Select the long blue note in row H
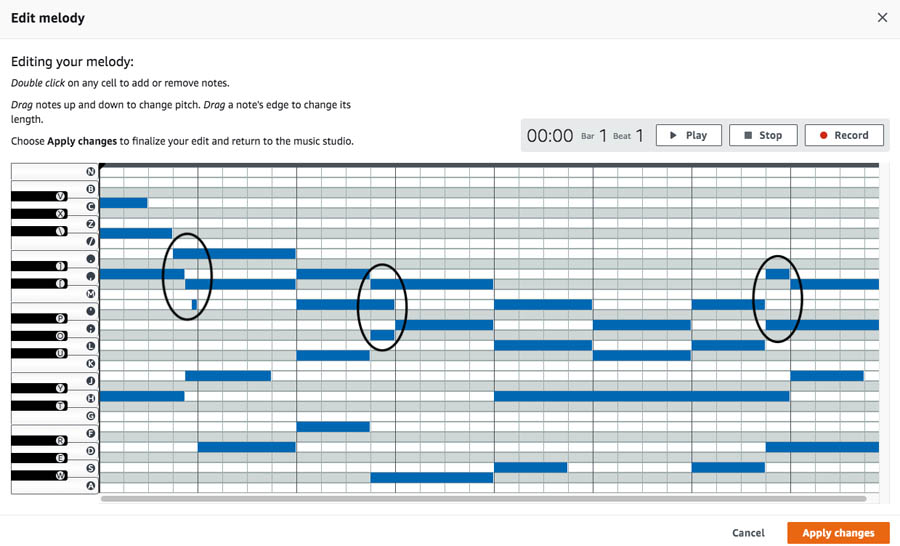The image size is (900, 546). click(642, 396)
